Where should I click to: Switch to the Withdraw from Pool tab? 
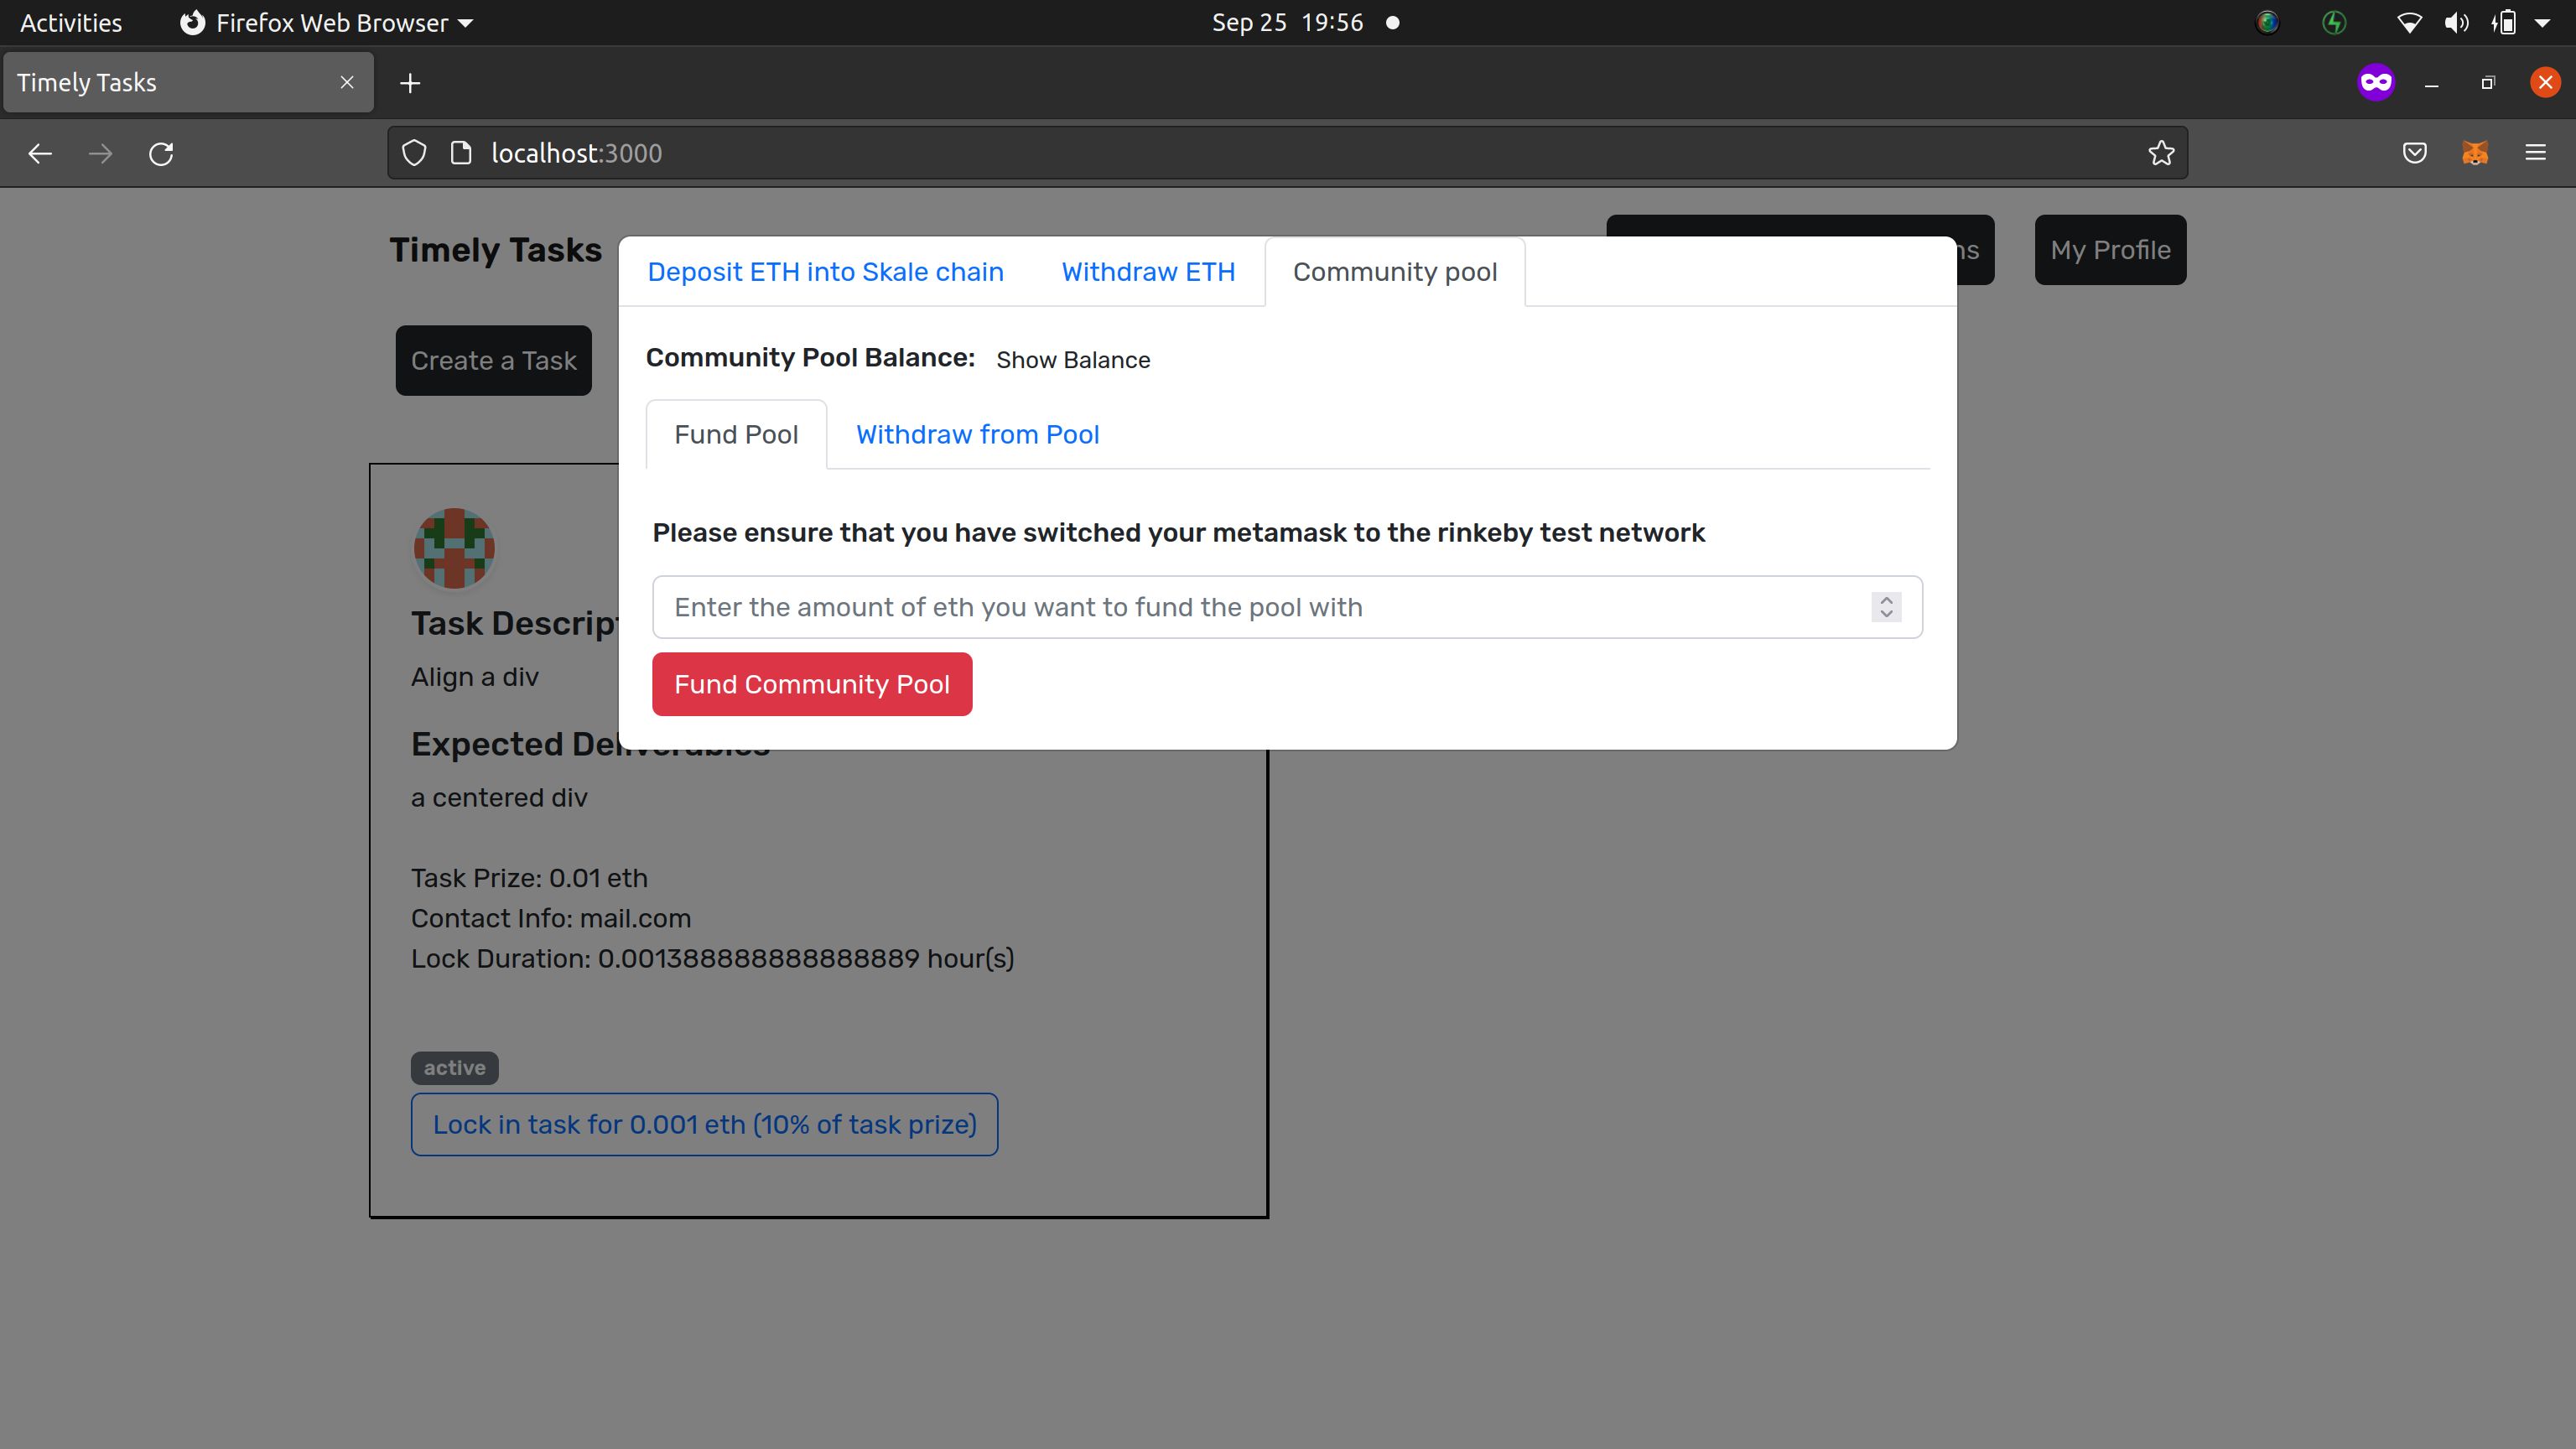(x=977, y=435)
